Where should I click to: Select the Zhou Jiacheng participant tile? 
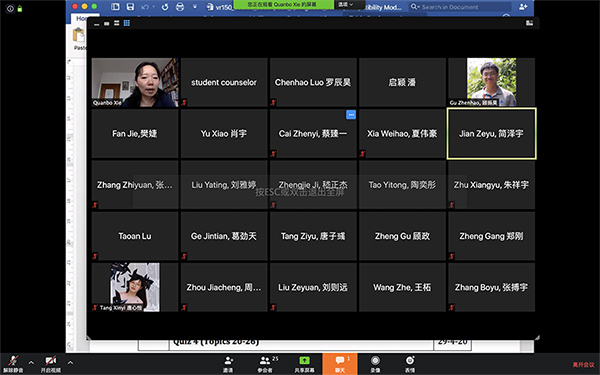[224, 287]
